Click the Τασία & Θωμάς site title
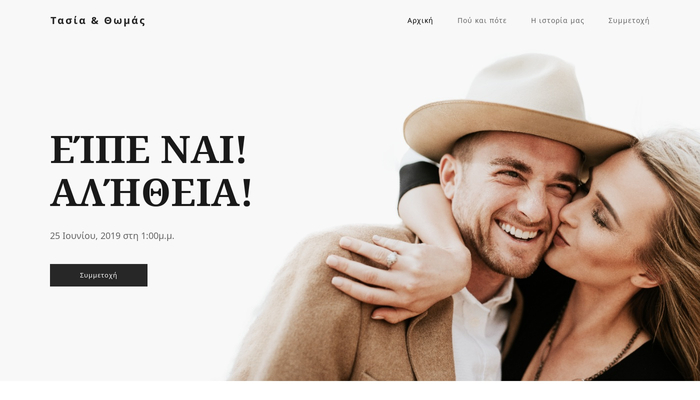The image size is (700, 400). (97, 21)
